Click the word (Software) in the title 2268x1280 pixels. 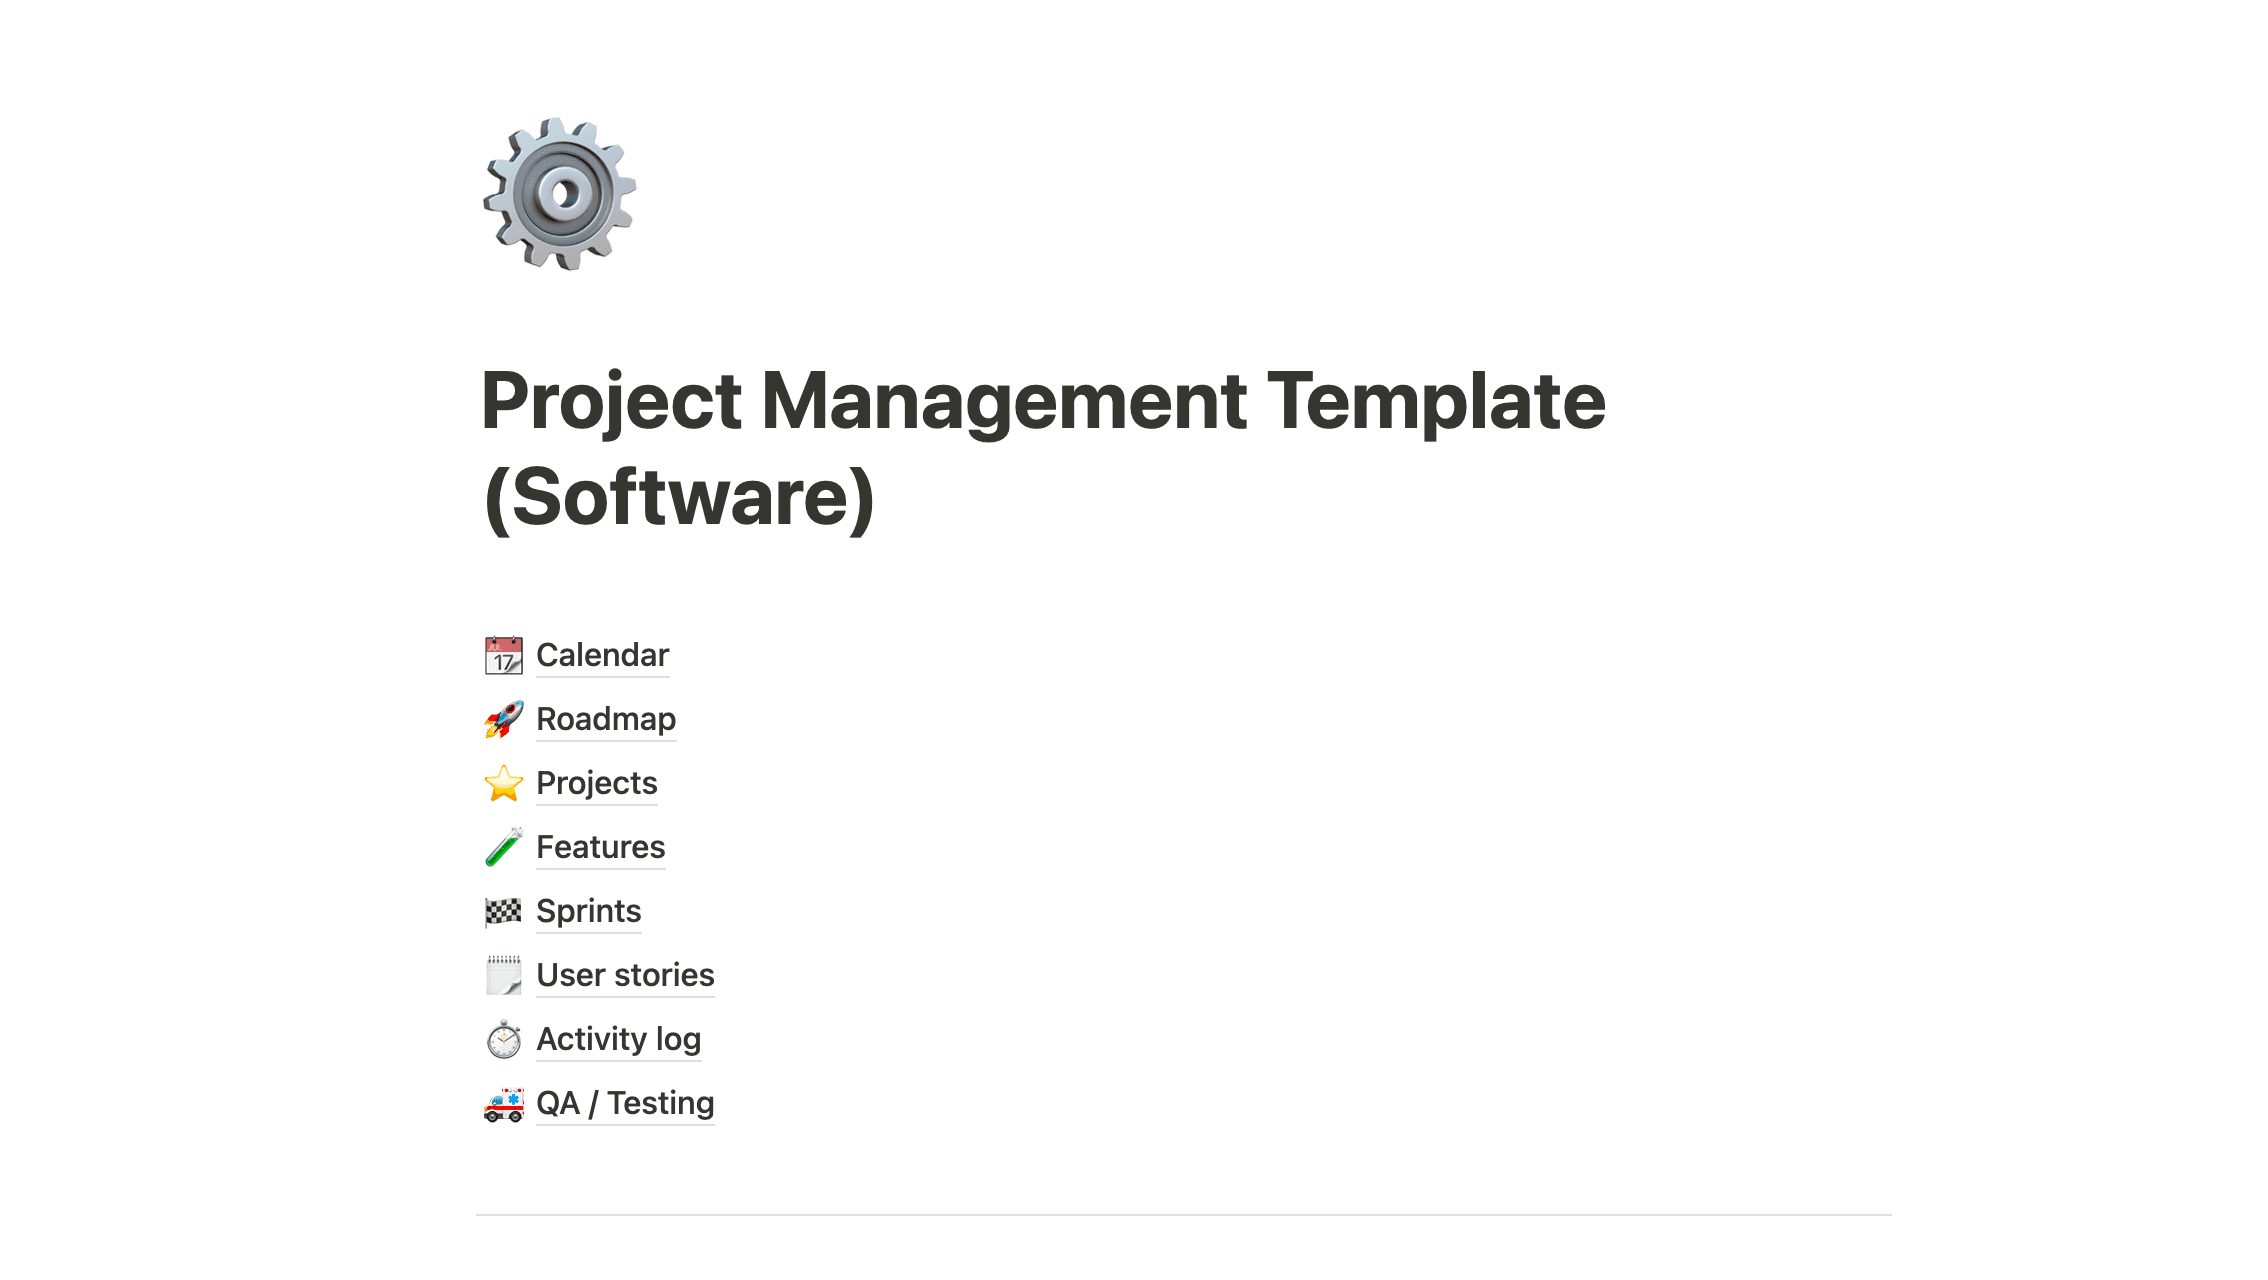pyautogui.click(x=679, y=498)
